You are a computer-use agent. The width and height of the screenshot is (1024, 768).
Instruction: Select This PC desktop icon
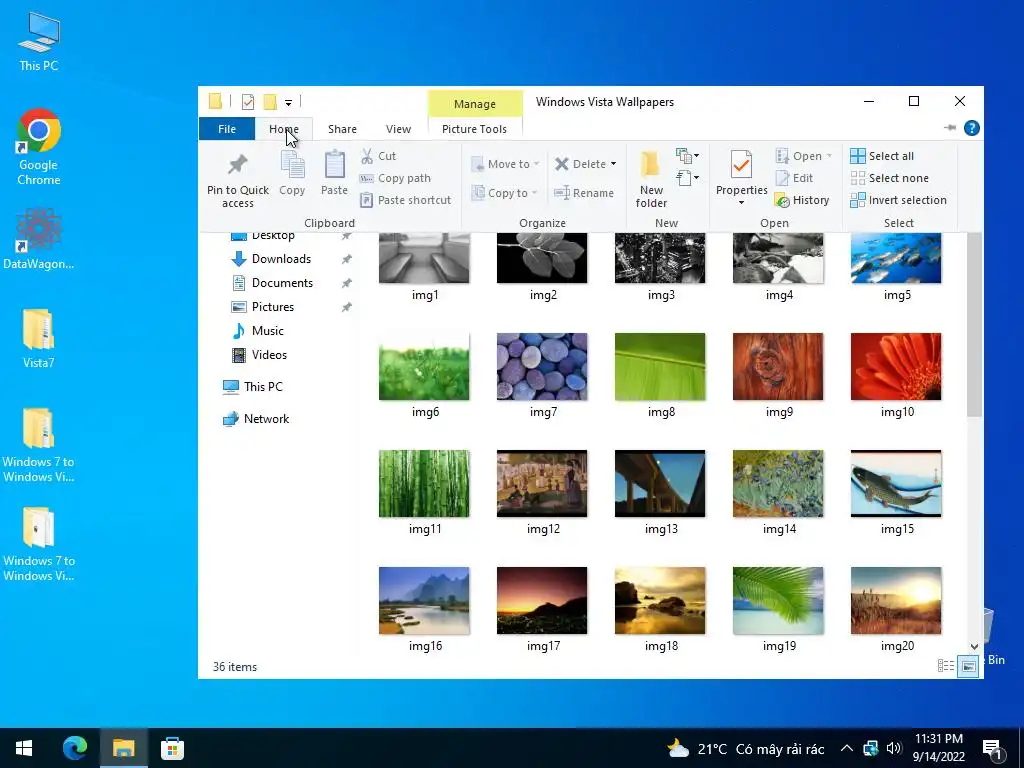pos(39,42)
